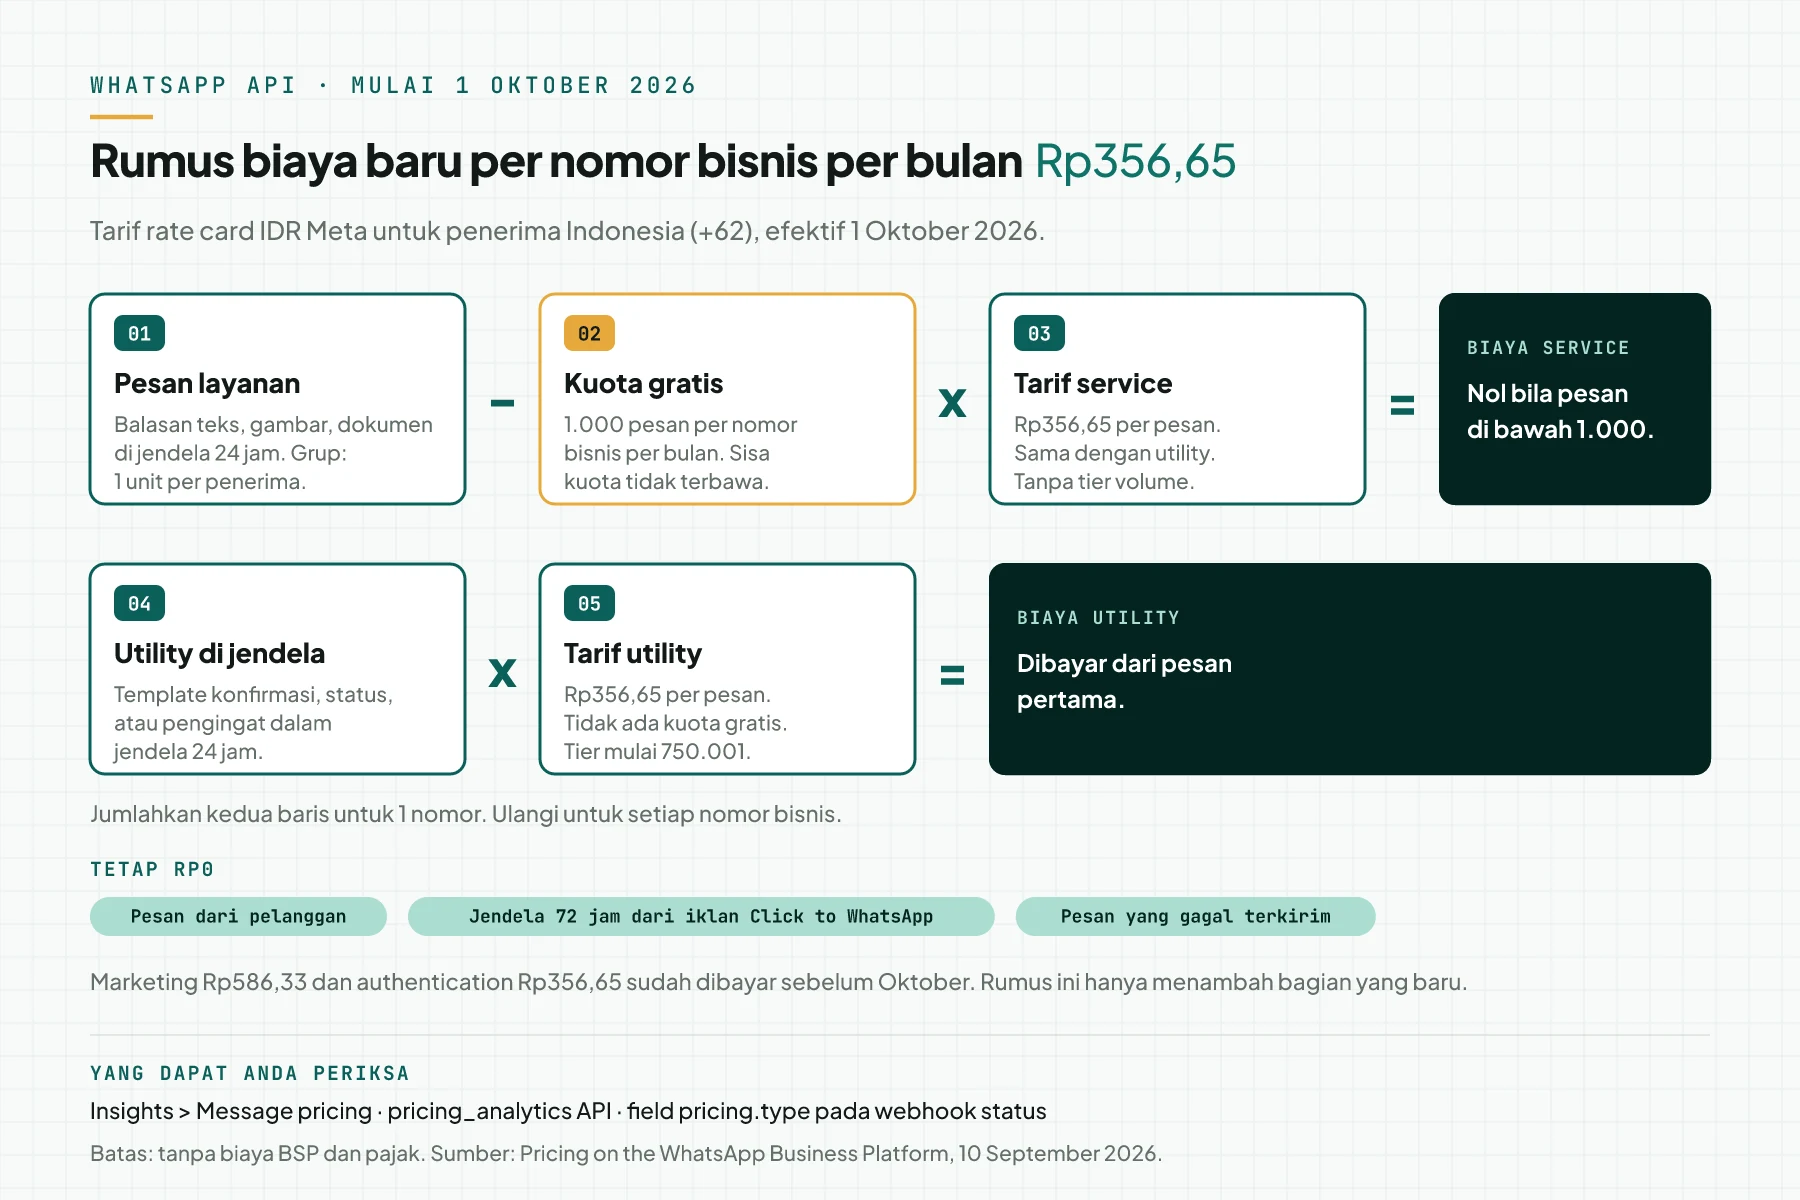This screenshot has width=1800, height=1200.
Task: Select the 'Pesan dari pelanggan' pill
Action: tap(238, 916)
